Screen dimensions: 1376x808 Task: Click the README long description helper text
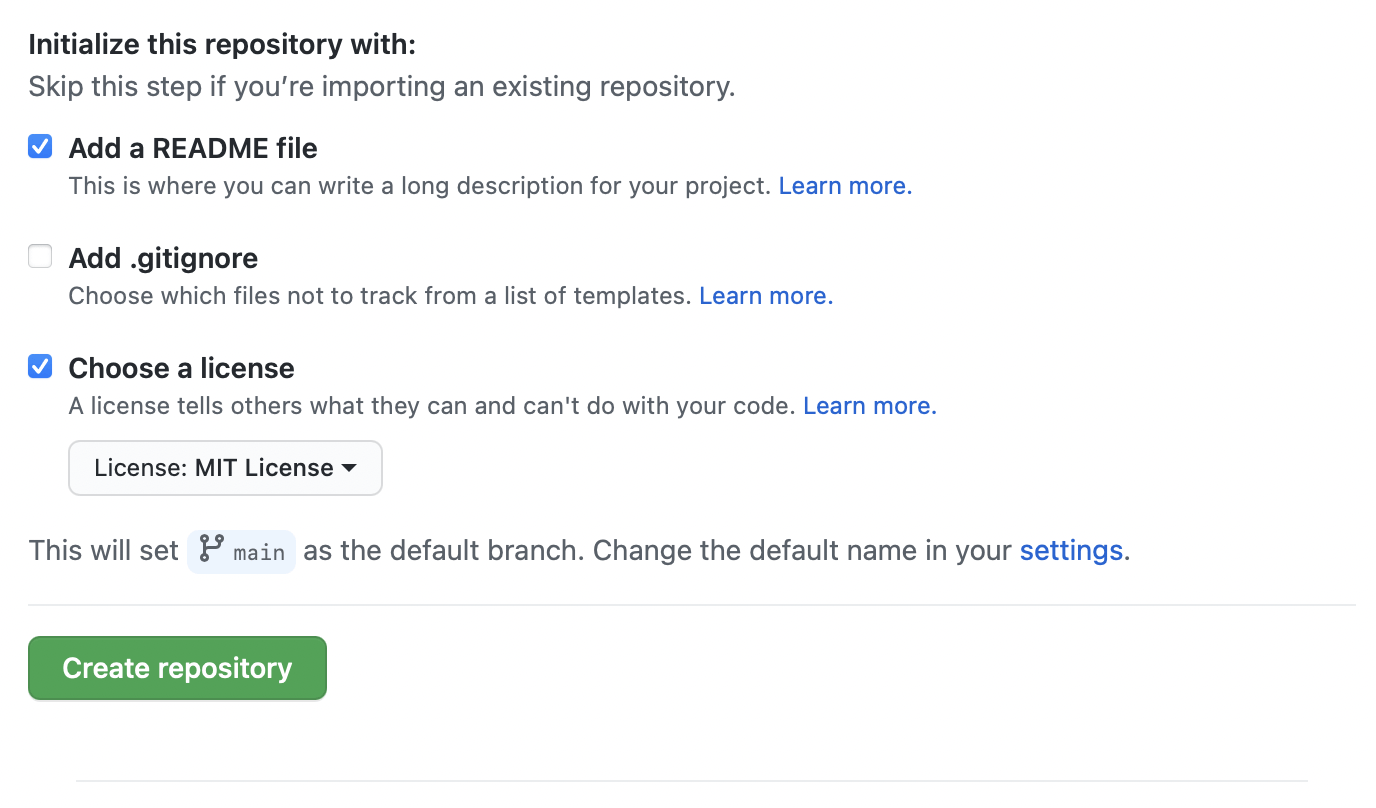422,186
